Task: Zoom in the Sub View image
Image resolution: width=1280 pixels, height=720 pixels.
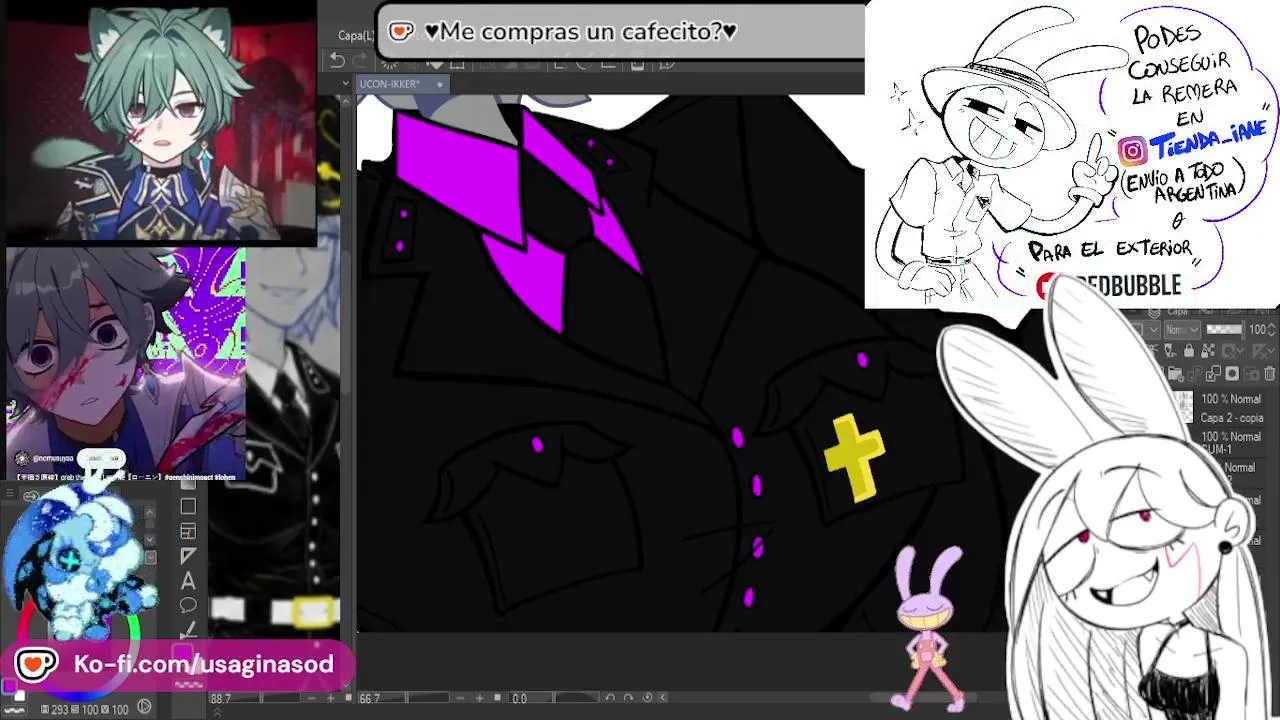Action: tap(331, 698)
